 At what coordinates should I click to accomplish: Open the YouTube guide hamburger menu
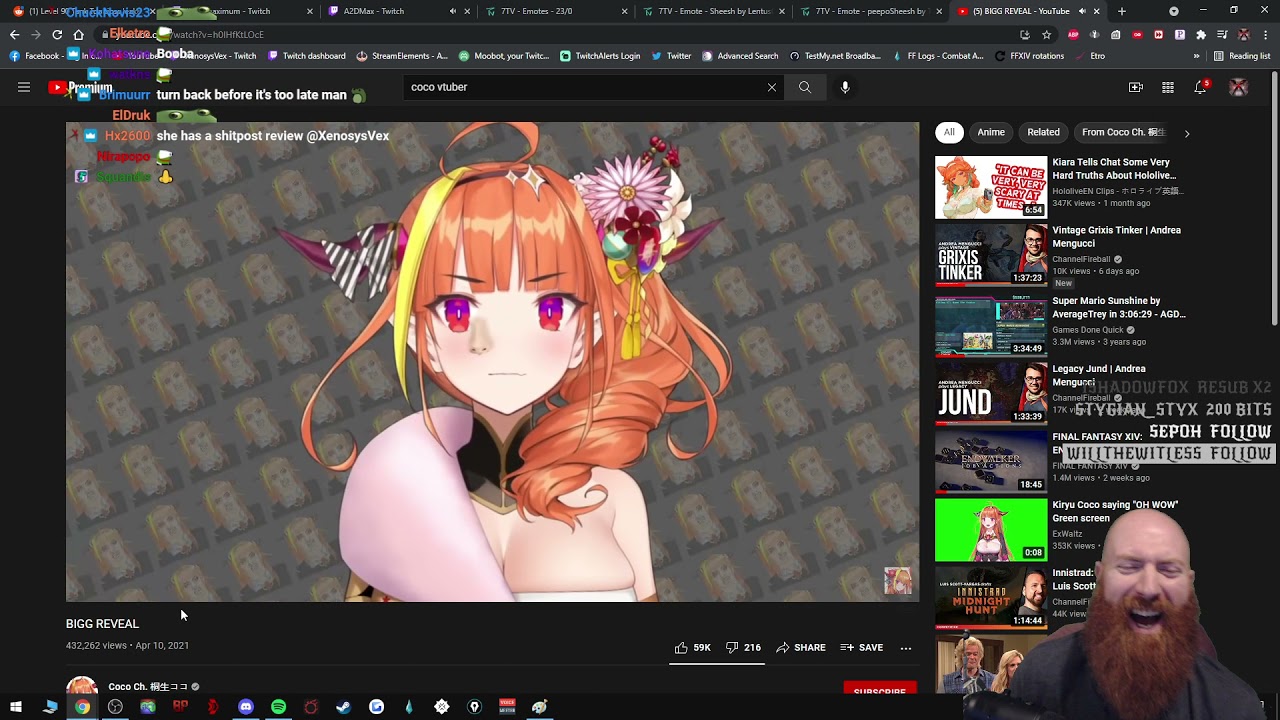click(x=24, y=88)
